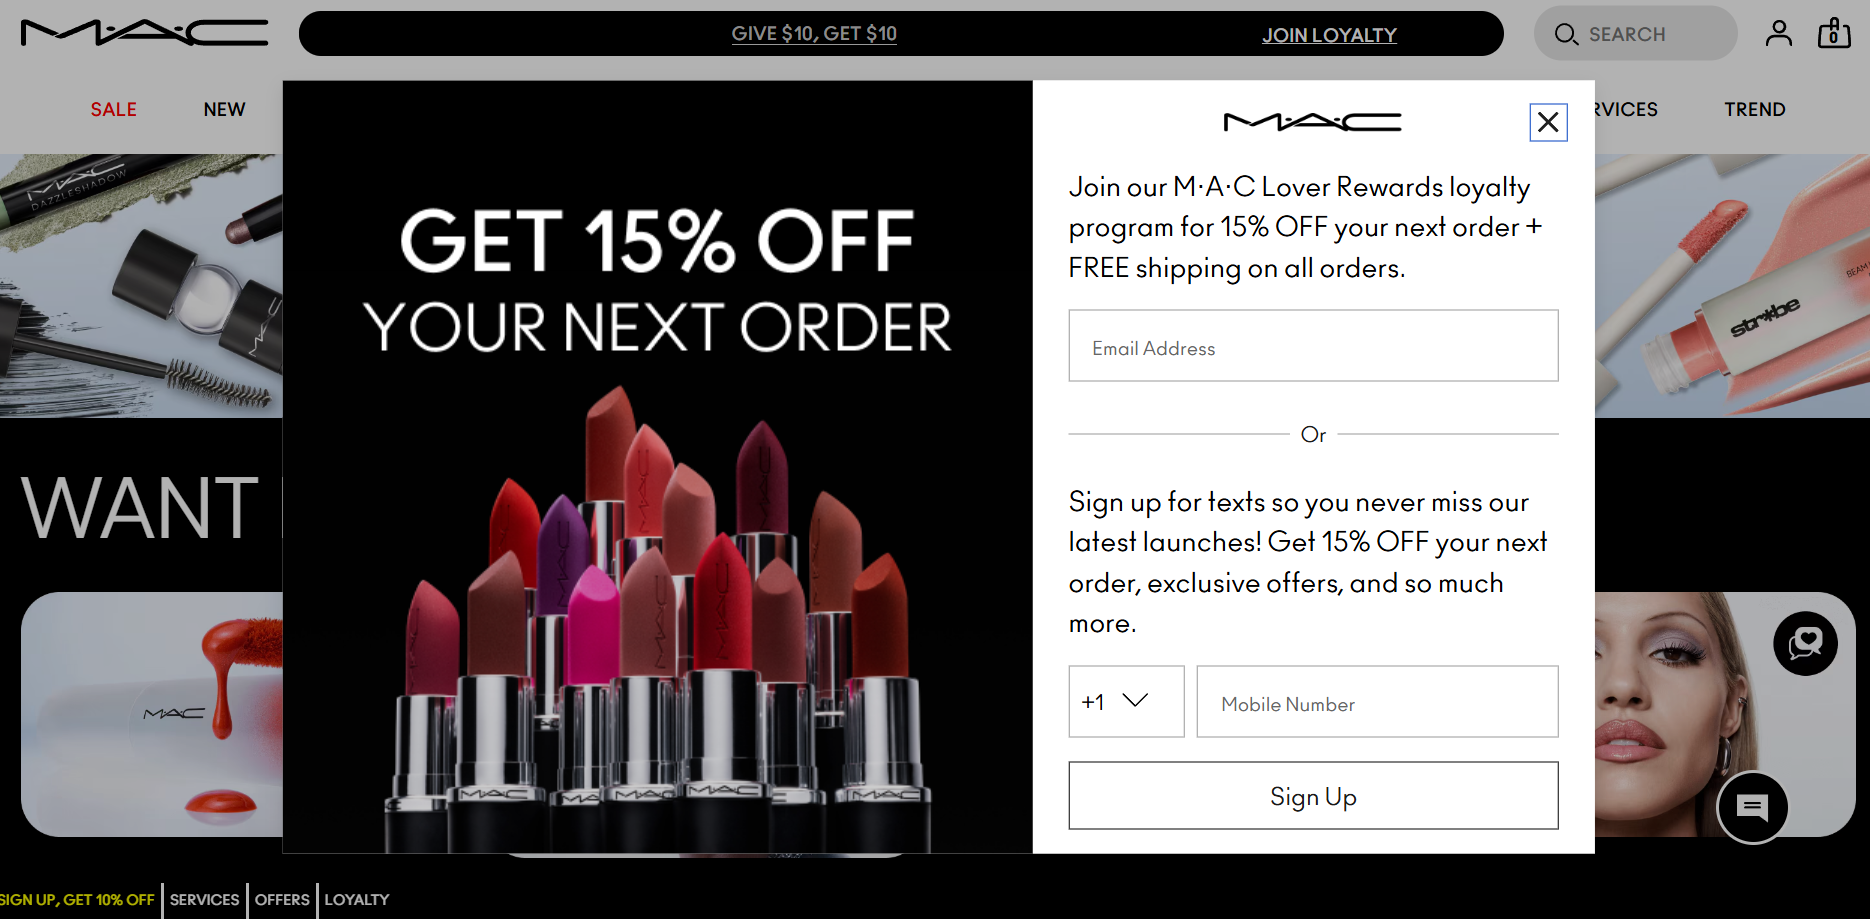Open the live chat bubble icon
The height and width of the screenshot is (919, 1870).
coord(1752,807)
